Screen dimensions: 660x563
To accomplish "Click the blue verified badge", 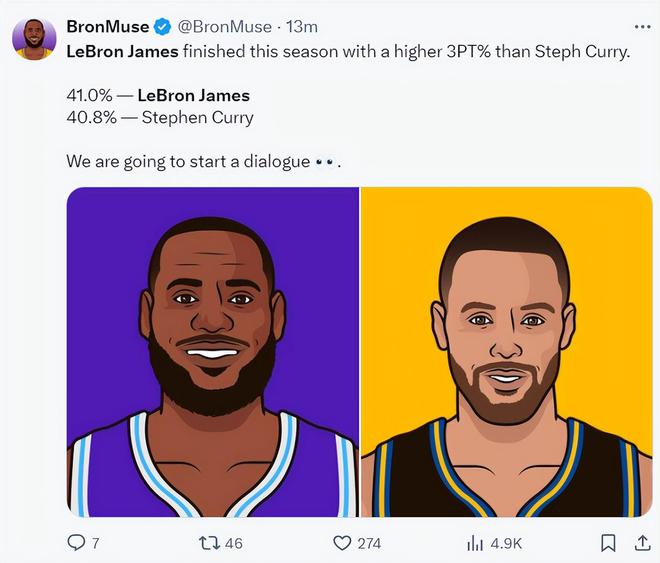I will click(x=162, y=27).
